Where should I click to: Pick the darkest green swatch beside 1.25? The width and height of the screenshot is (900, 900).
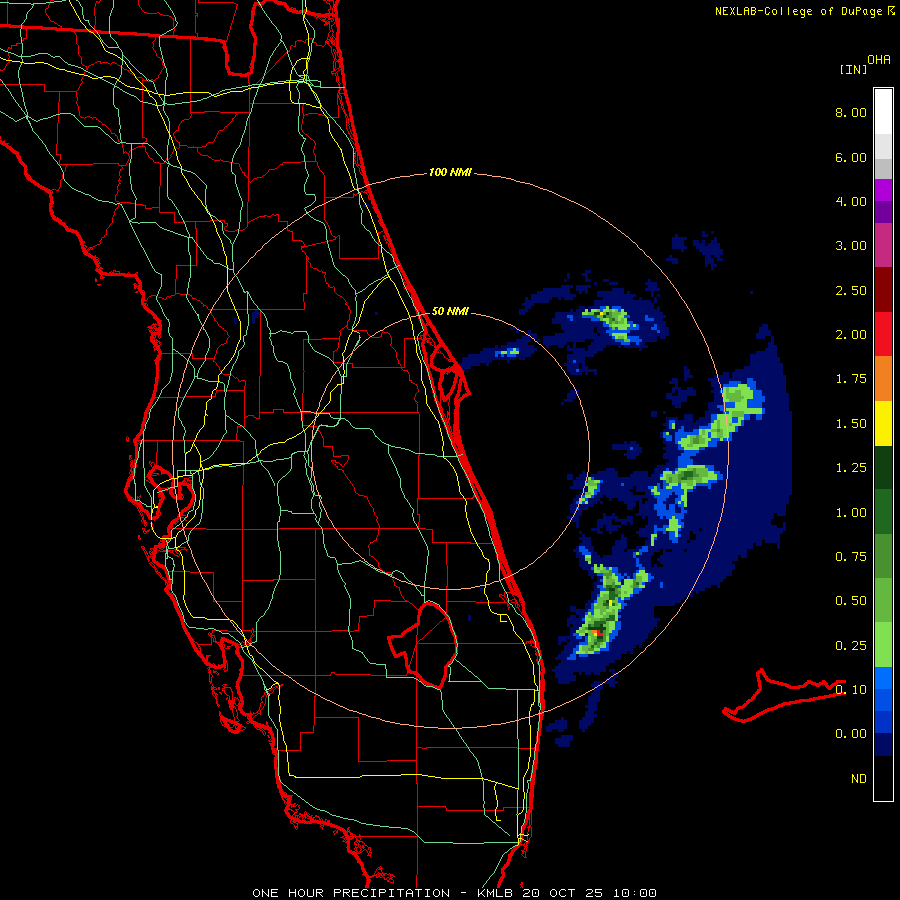click(x=883, y=467)
